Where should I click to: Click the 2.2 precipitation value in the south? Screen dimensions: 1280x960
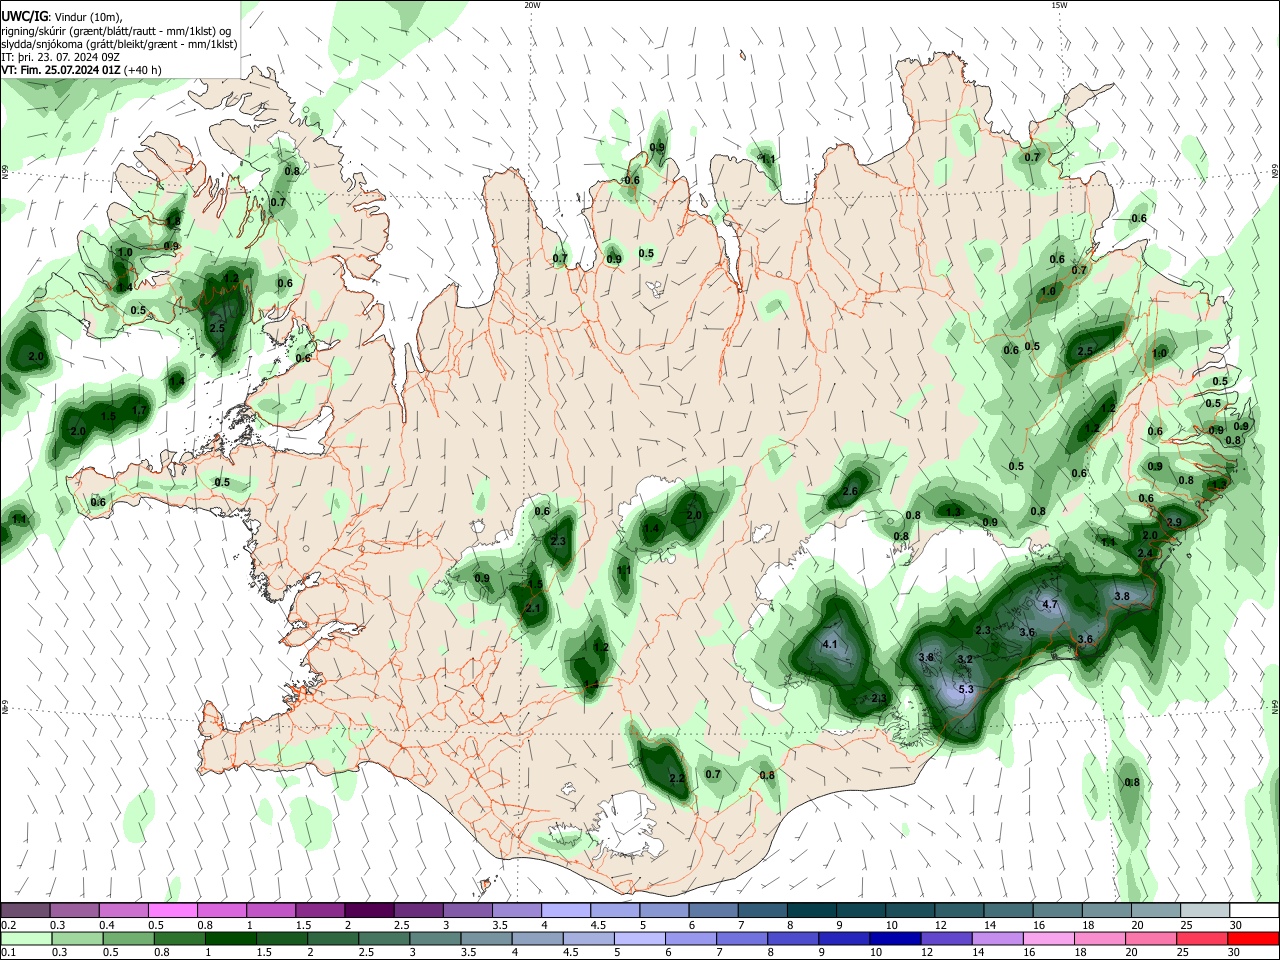coord(677,778)
